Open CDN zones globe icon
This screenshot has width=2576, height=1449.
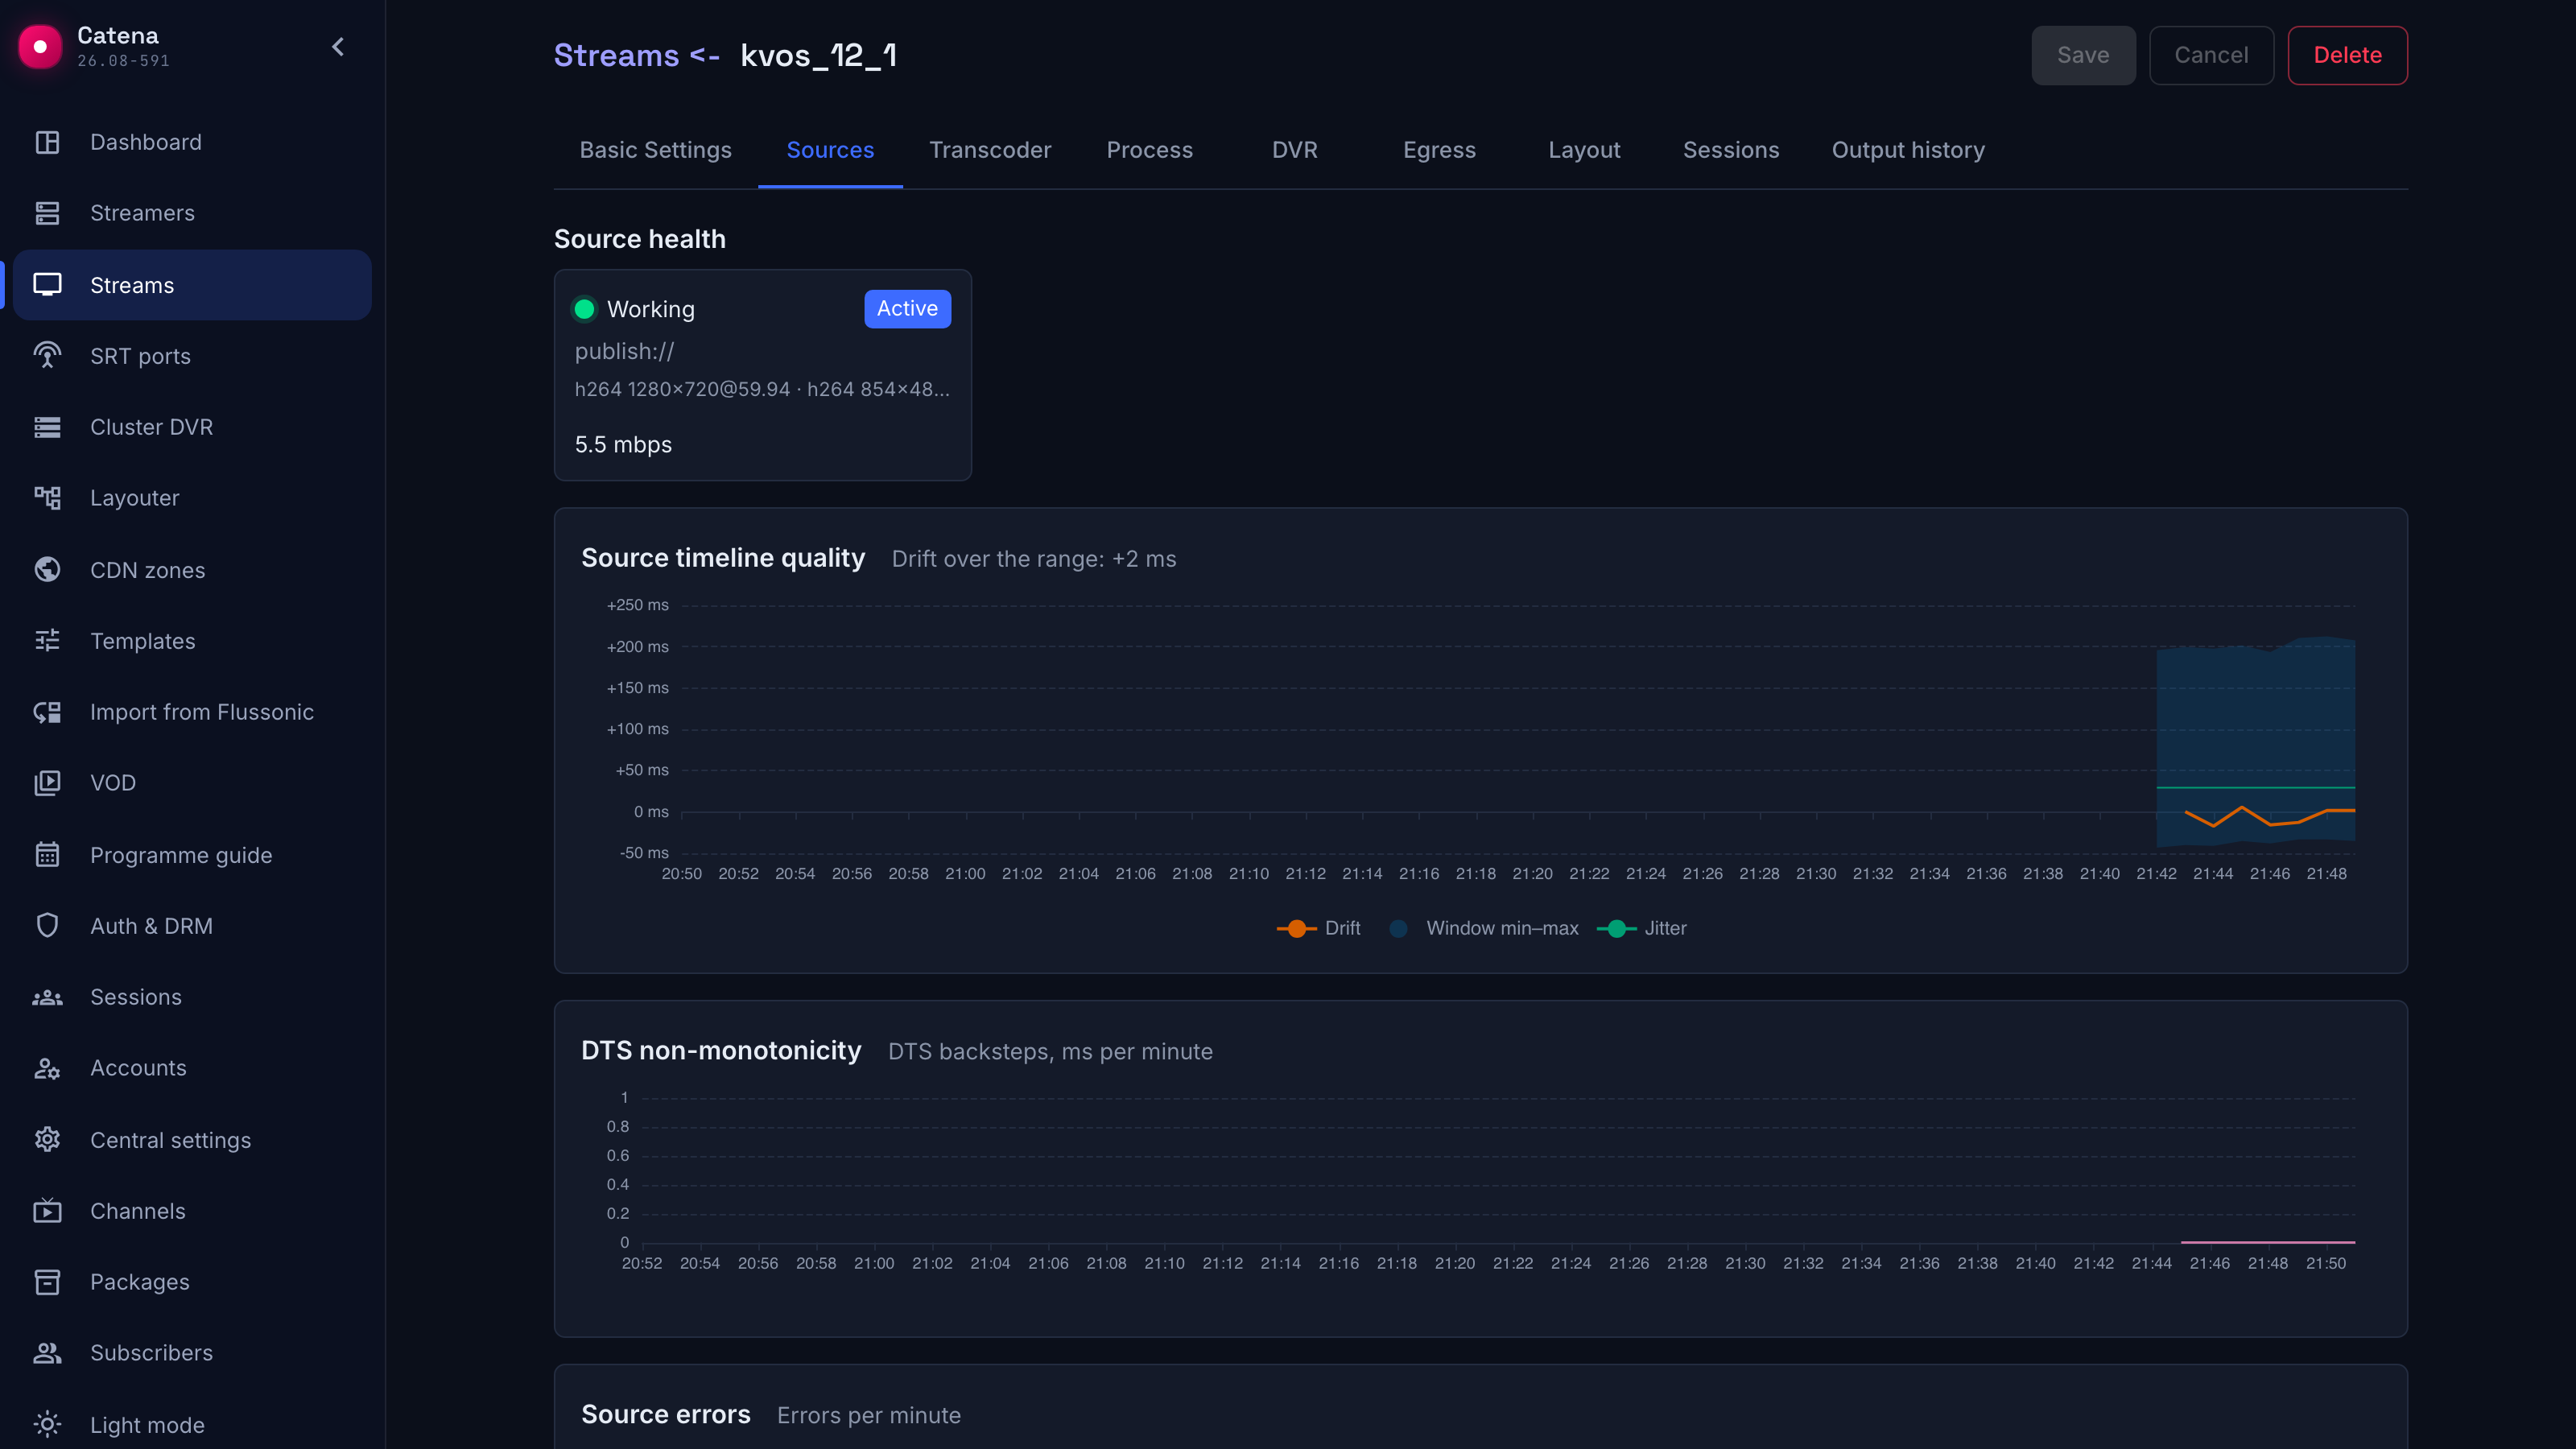[47, 570]
